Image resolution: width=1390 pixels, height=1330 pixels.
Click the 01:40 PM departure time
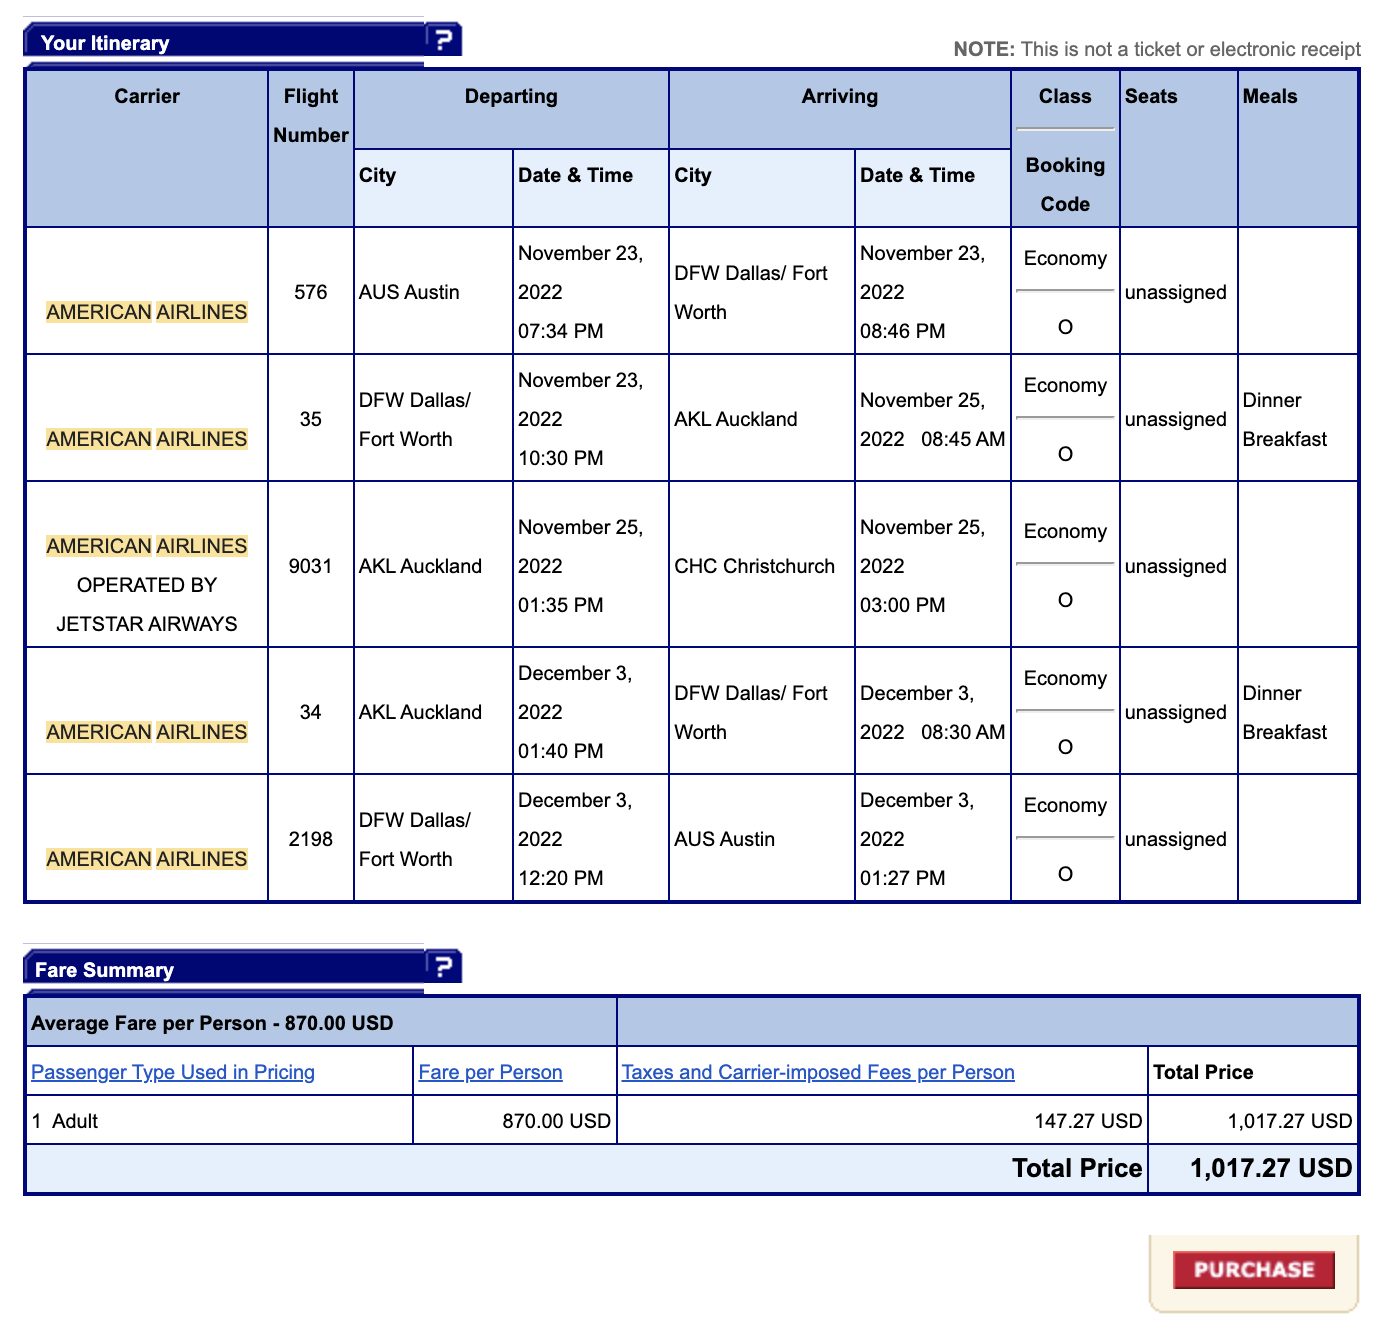pos(561,751)
